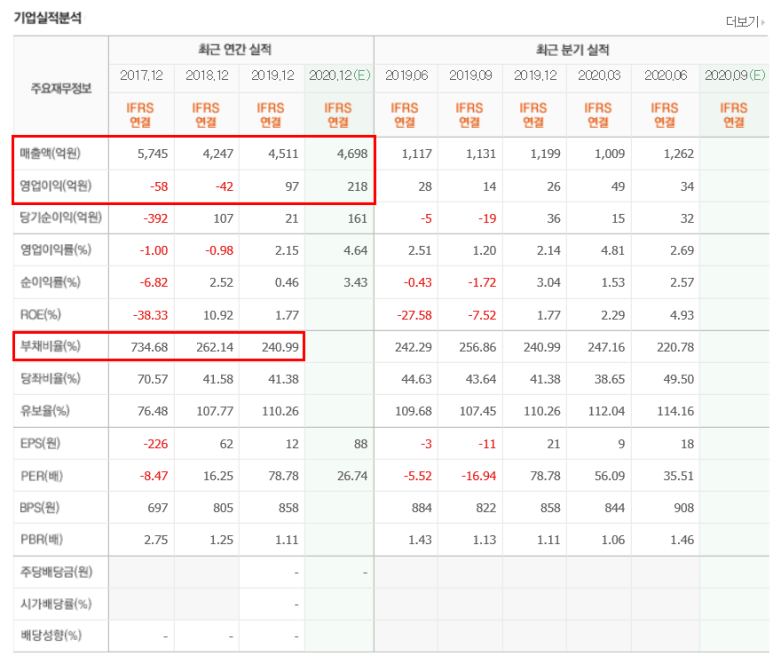Click the -226 EPS value
Viewport: 773px width, 656px height.
[155, 445]
